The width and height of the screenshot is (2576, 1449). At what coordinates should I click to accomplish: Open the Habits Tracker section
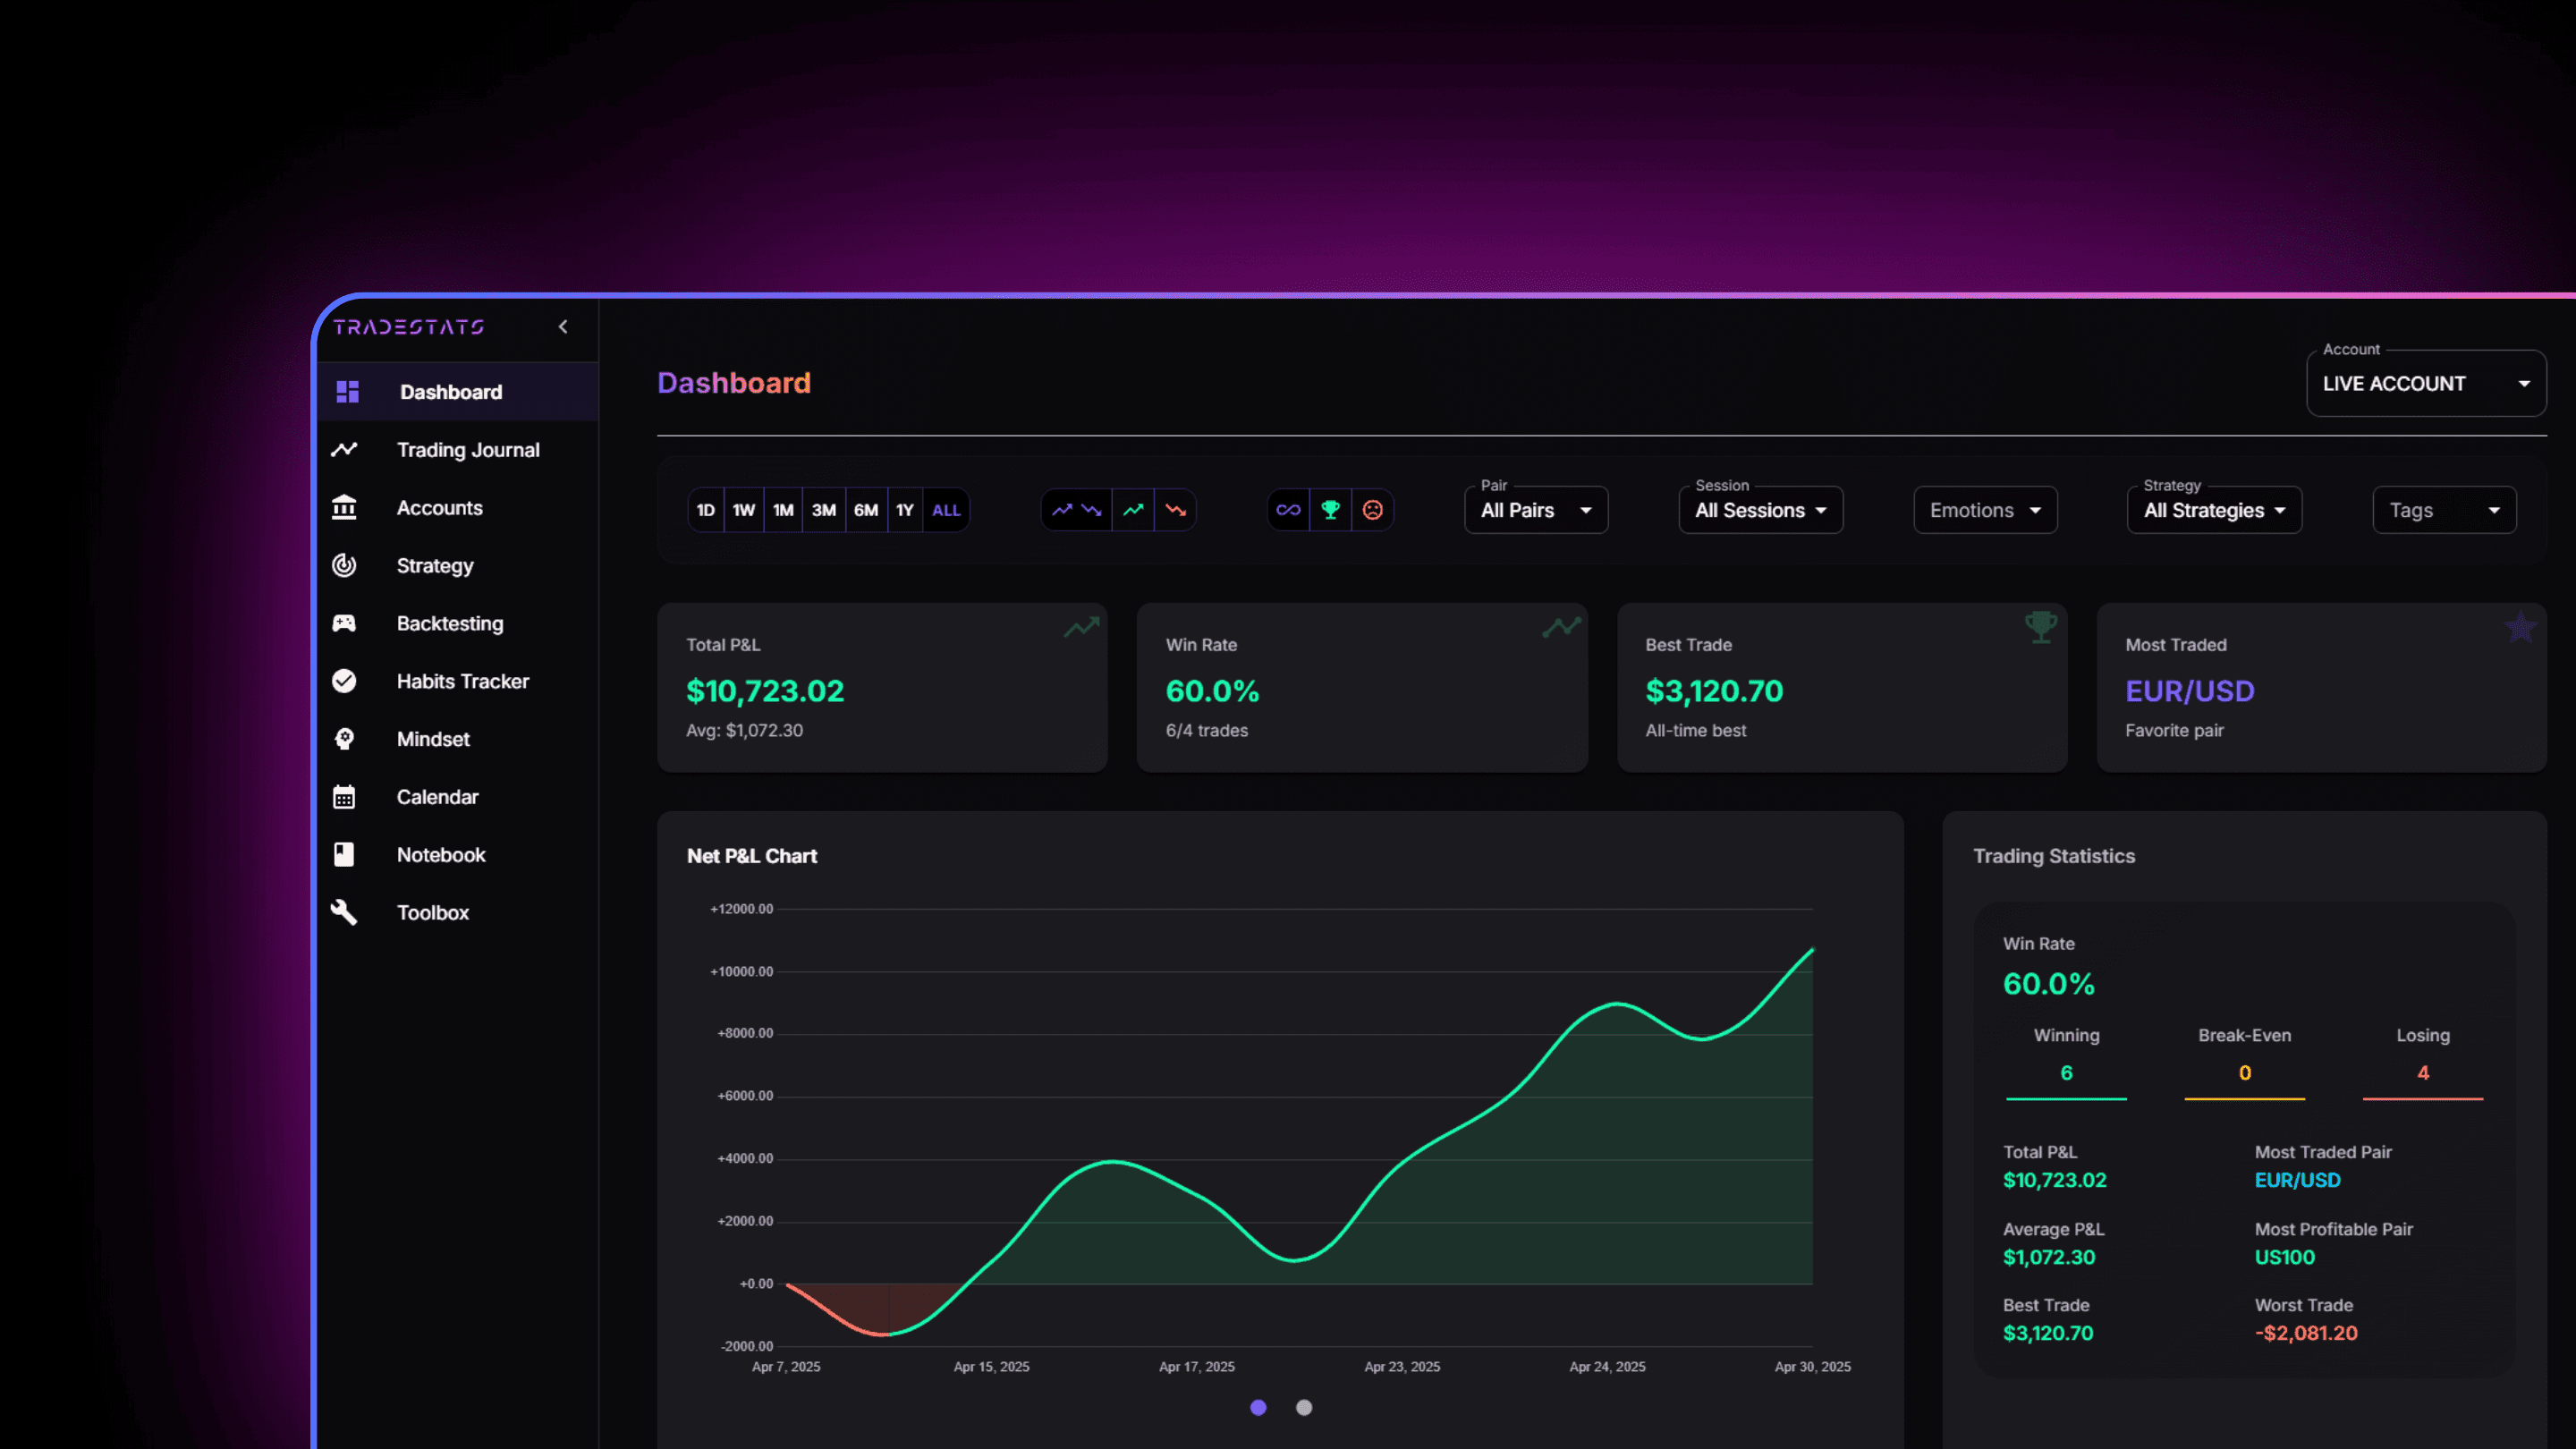(x=459, y=681)
